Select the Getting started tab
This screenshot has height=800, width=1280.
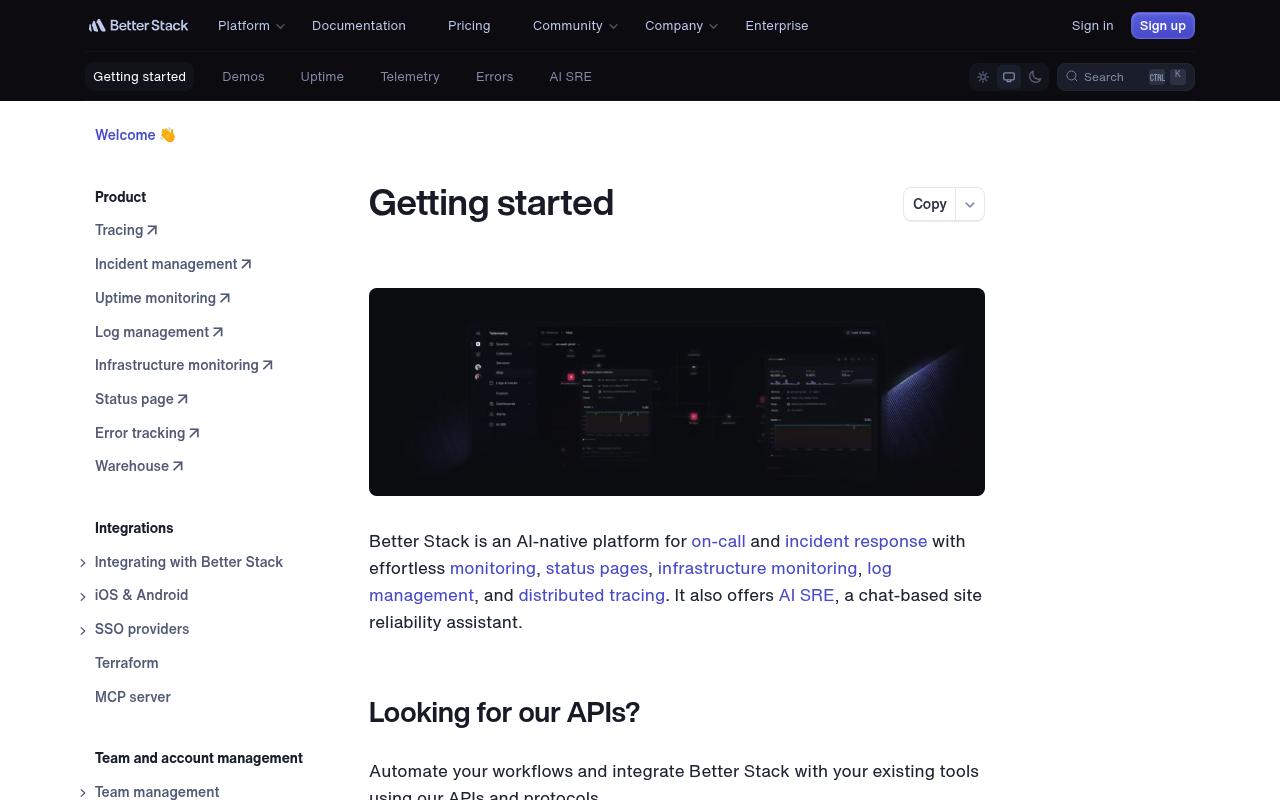pos(139,77)
